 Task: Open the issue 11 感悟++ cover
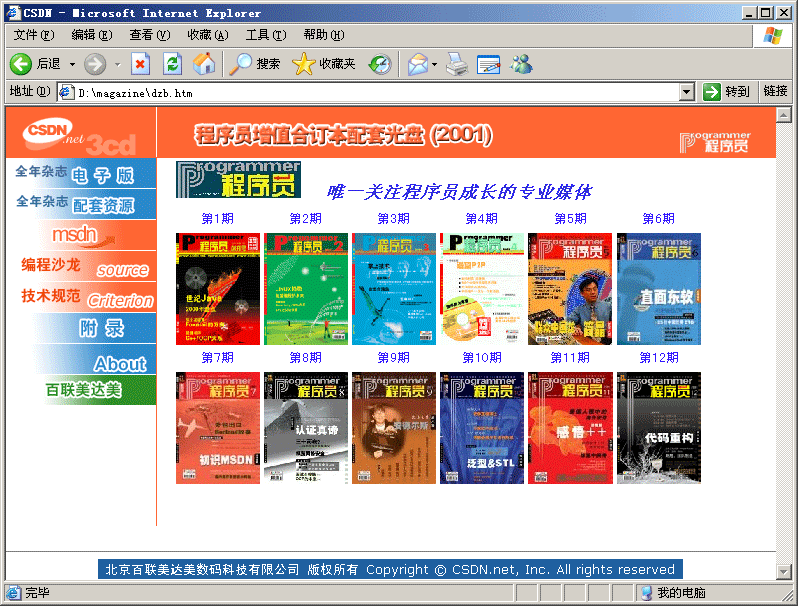click(x=570, y=428)
